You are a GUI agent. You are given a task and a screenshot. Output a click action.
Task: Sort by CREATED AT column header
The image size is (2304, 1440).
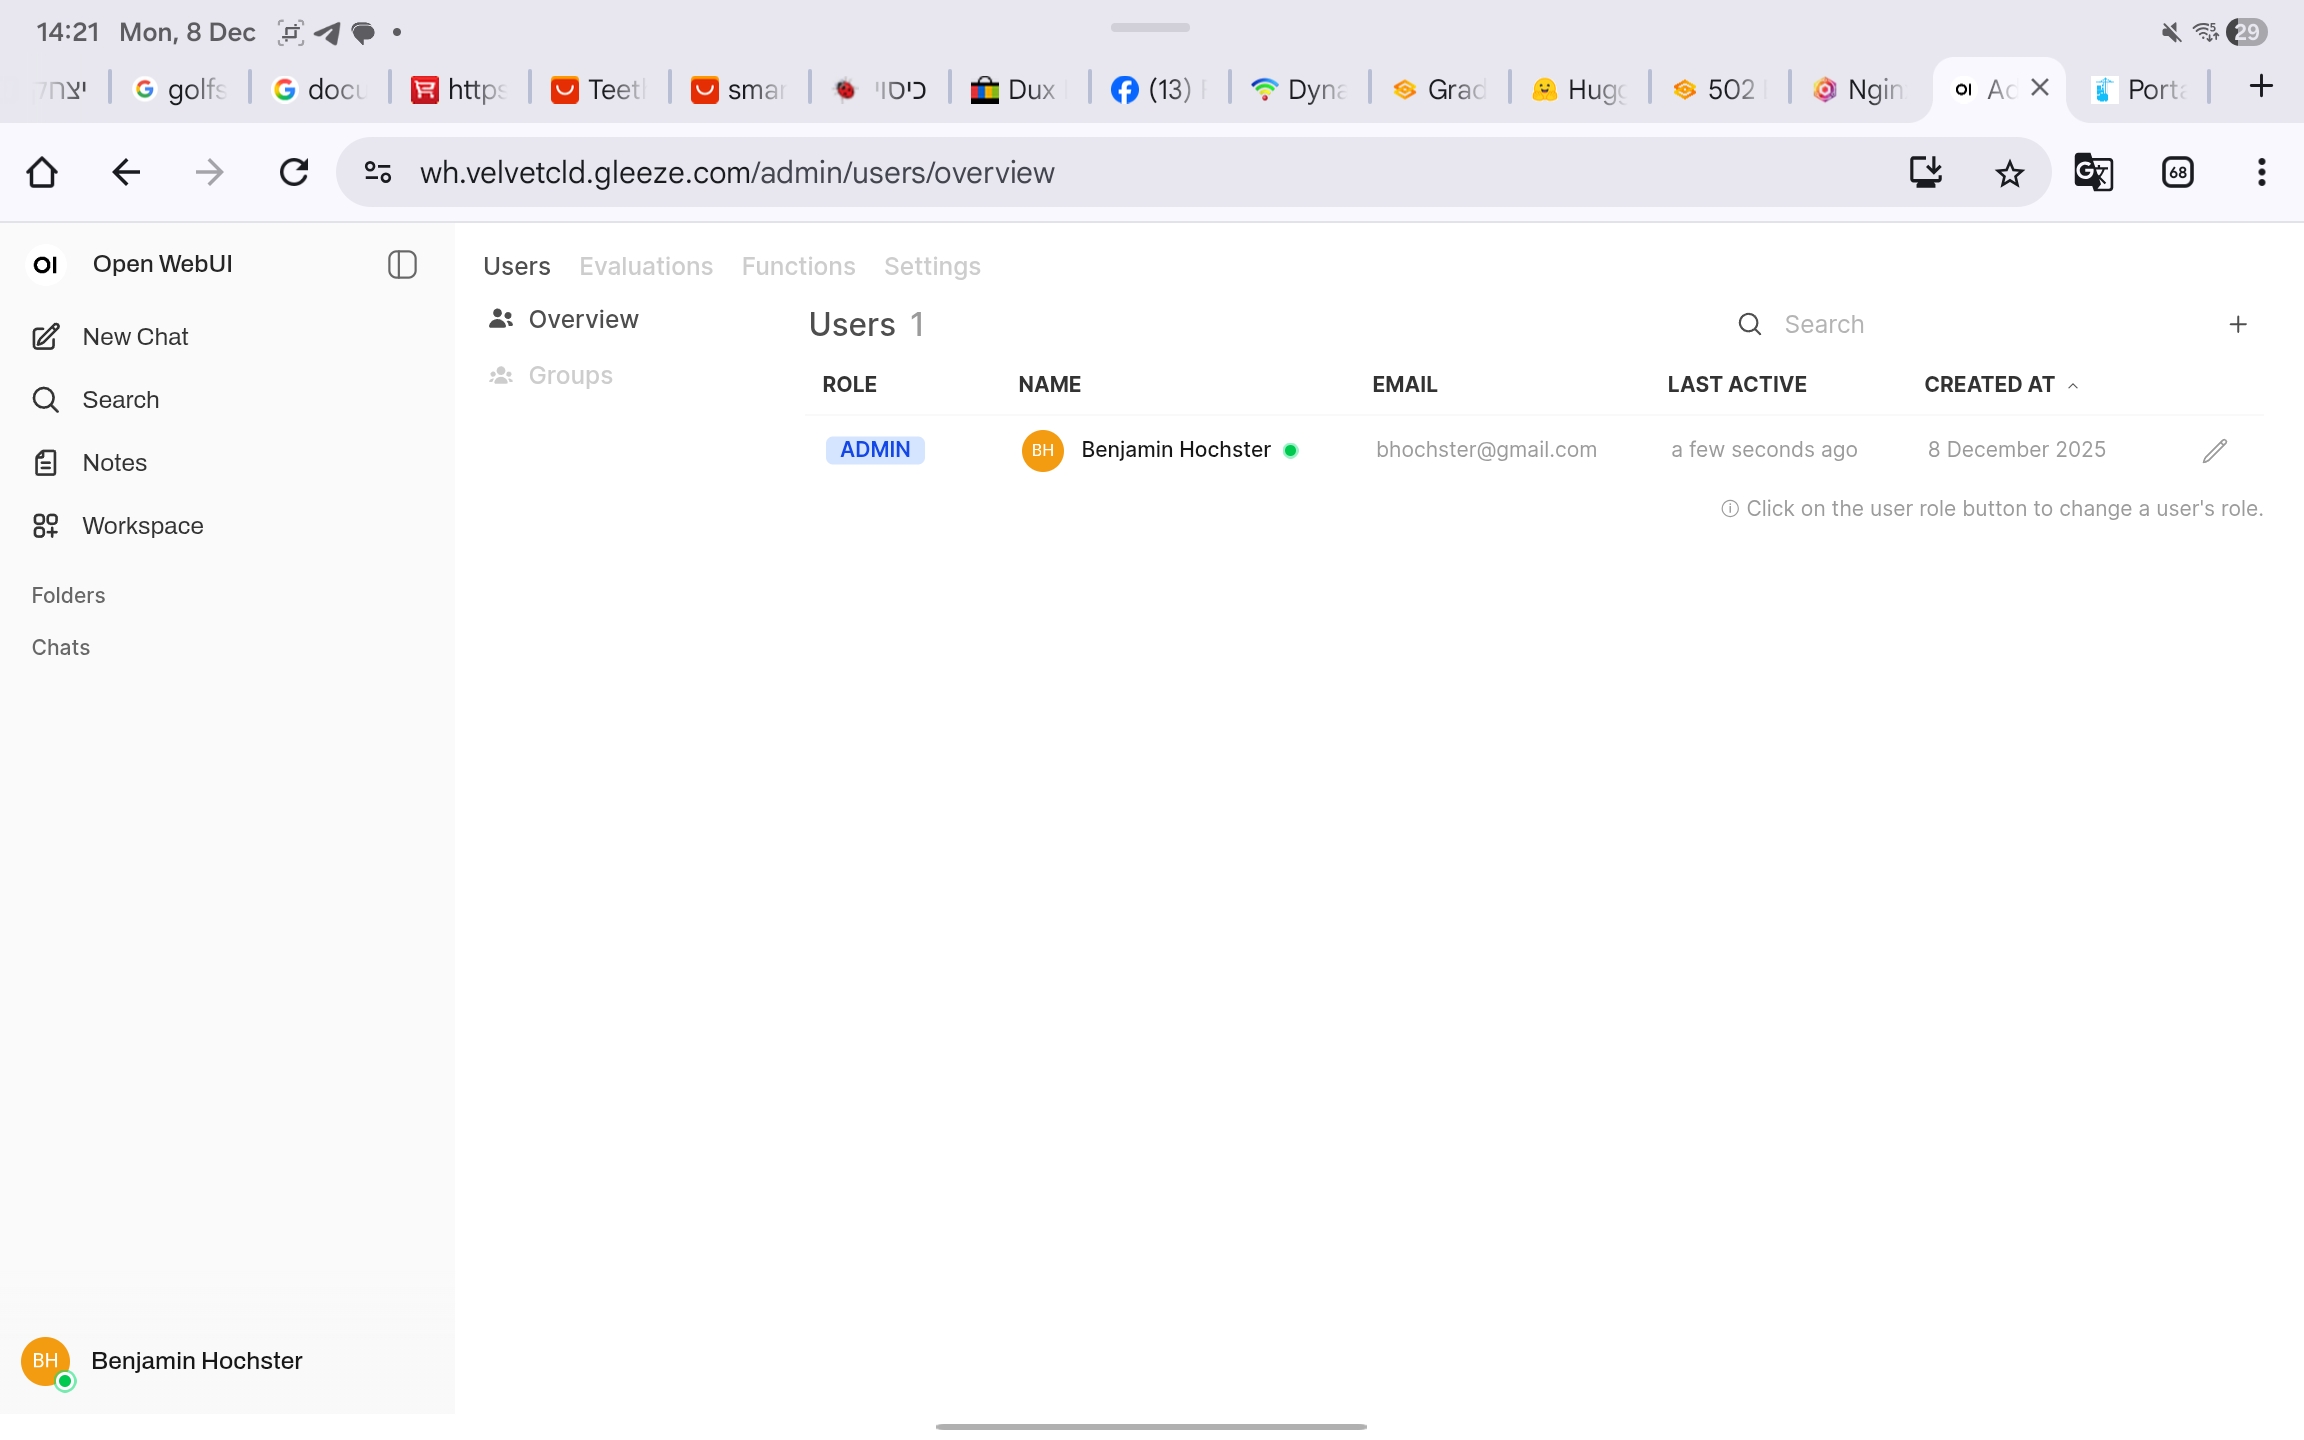(1989, 385)
